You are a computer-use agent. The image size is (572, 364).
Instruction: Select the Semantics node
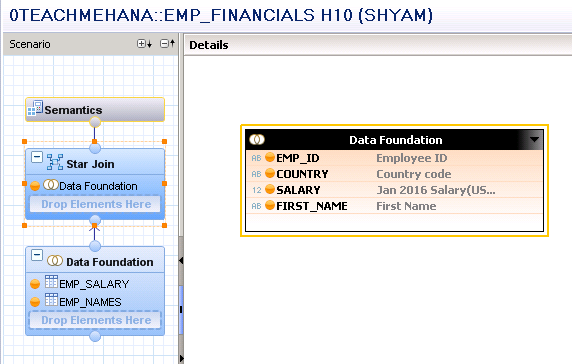95,109
